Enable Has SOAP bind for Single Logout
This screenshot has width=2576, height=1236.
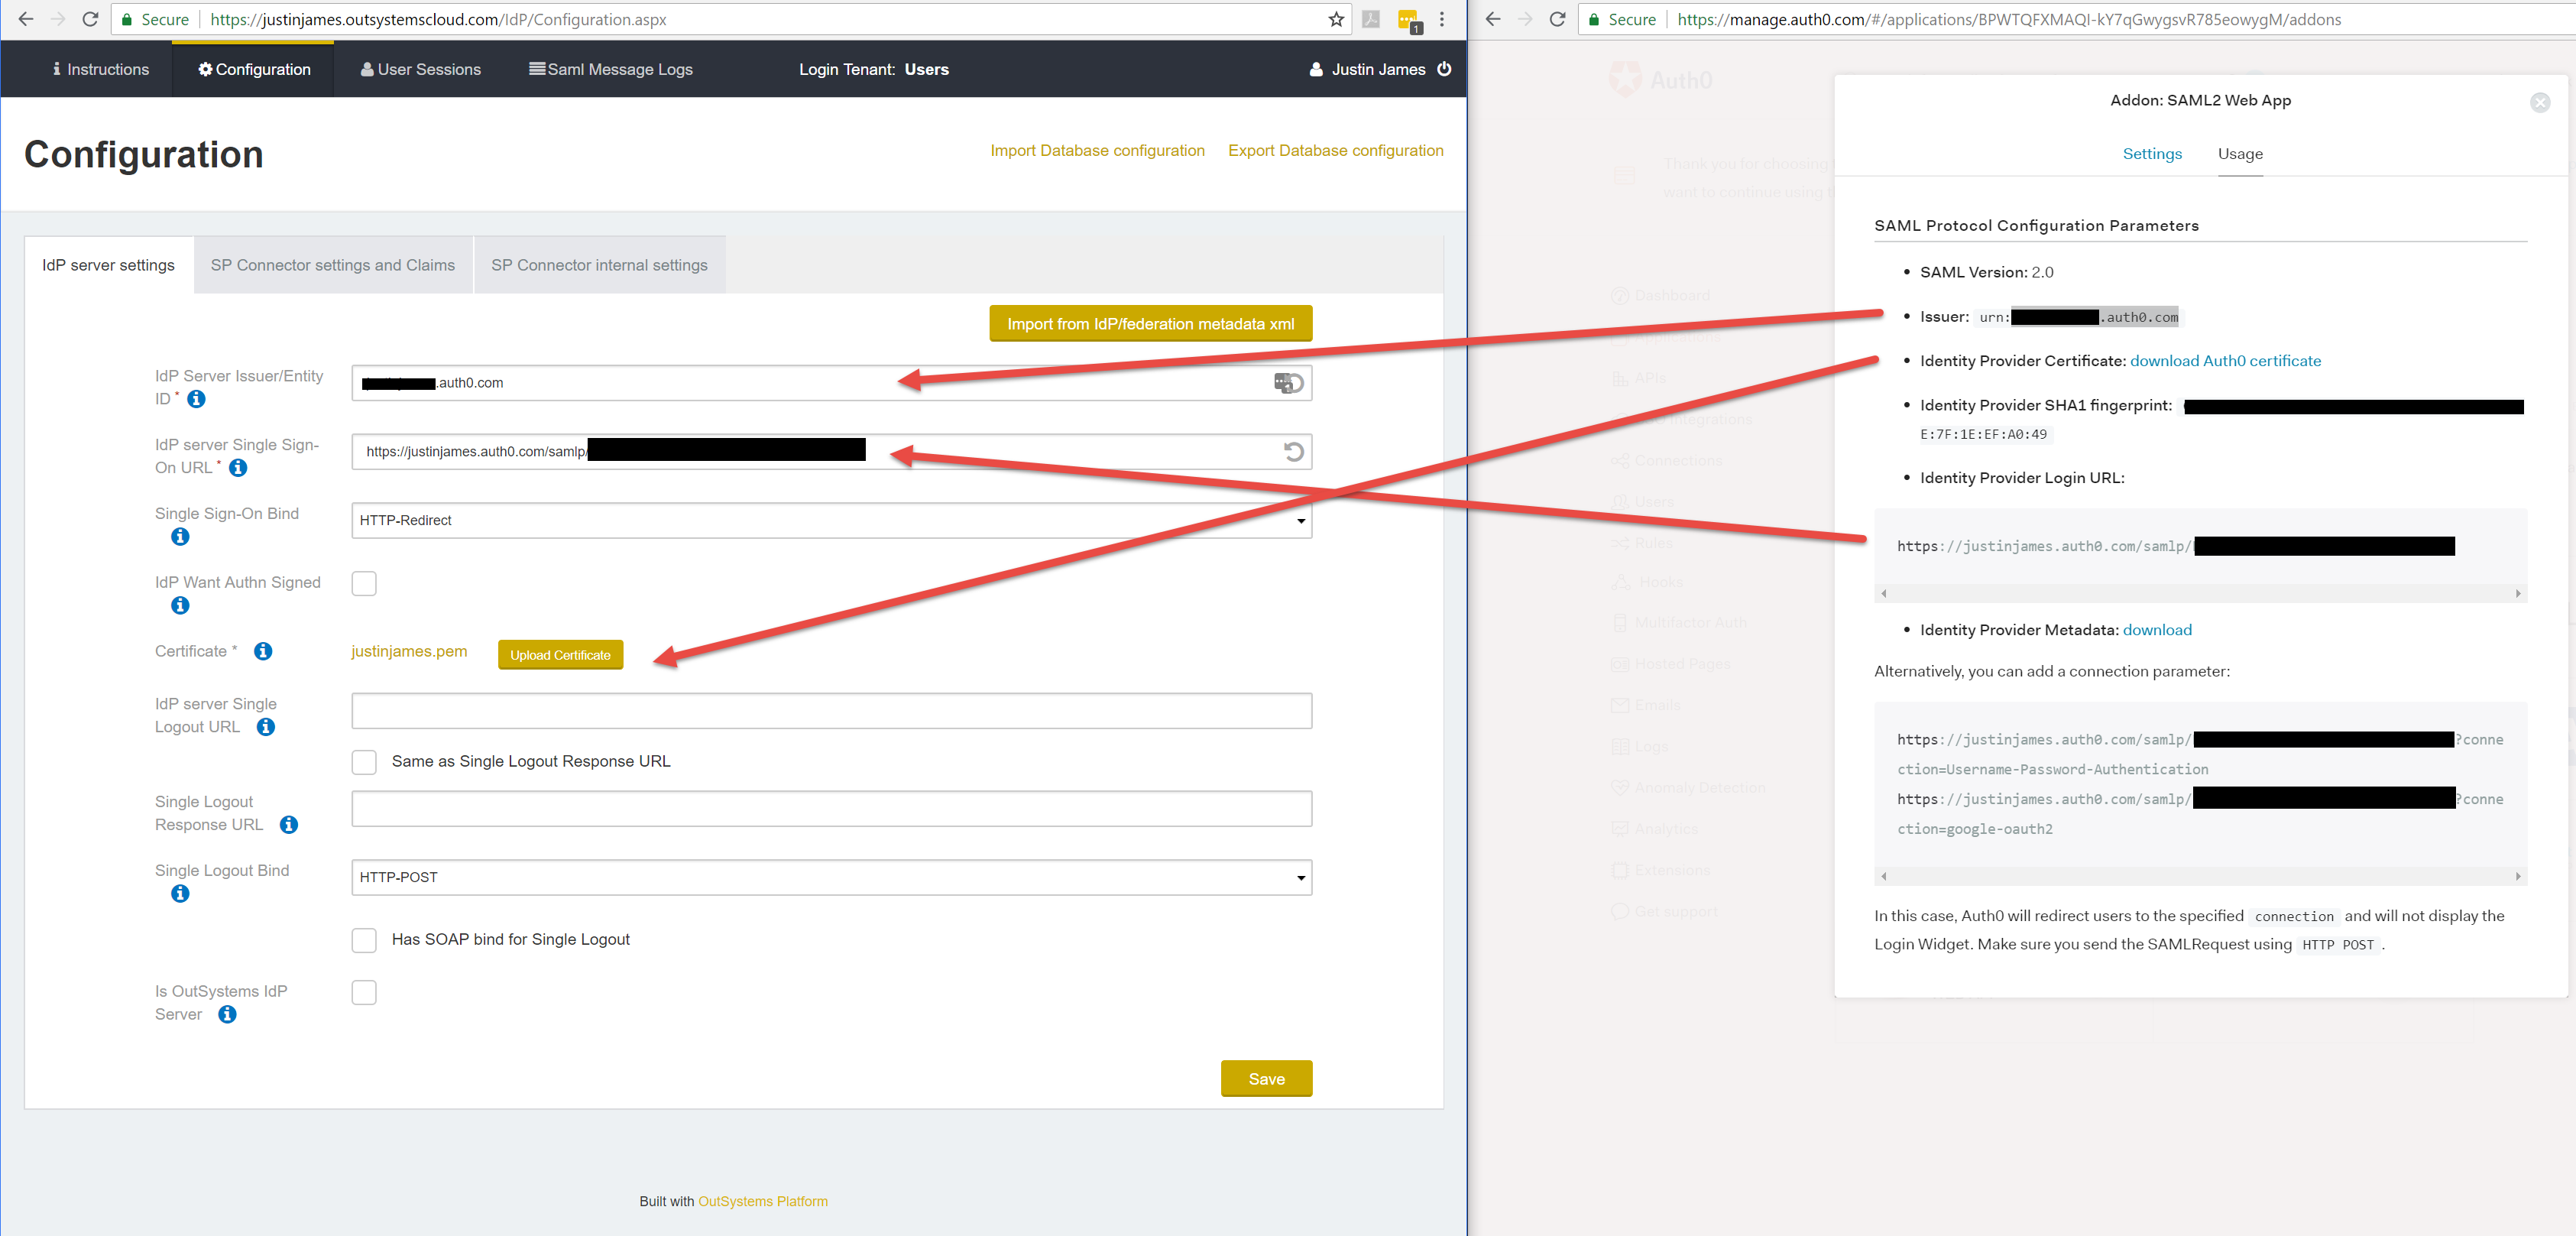pos(364,940)
